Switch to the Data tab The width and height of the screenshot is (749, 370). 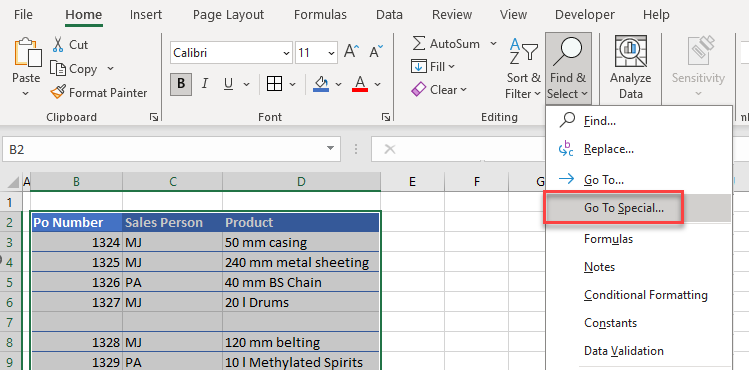pos(389,15)
